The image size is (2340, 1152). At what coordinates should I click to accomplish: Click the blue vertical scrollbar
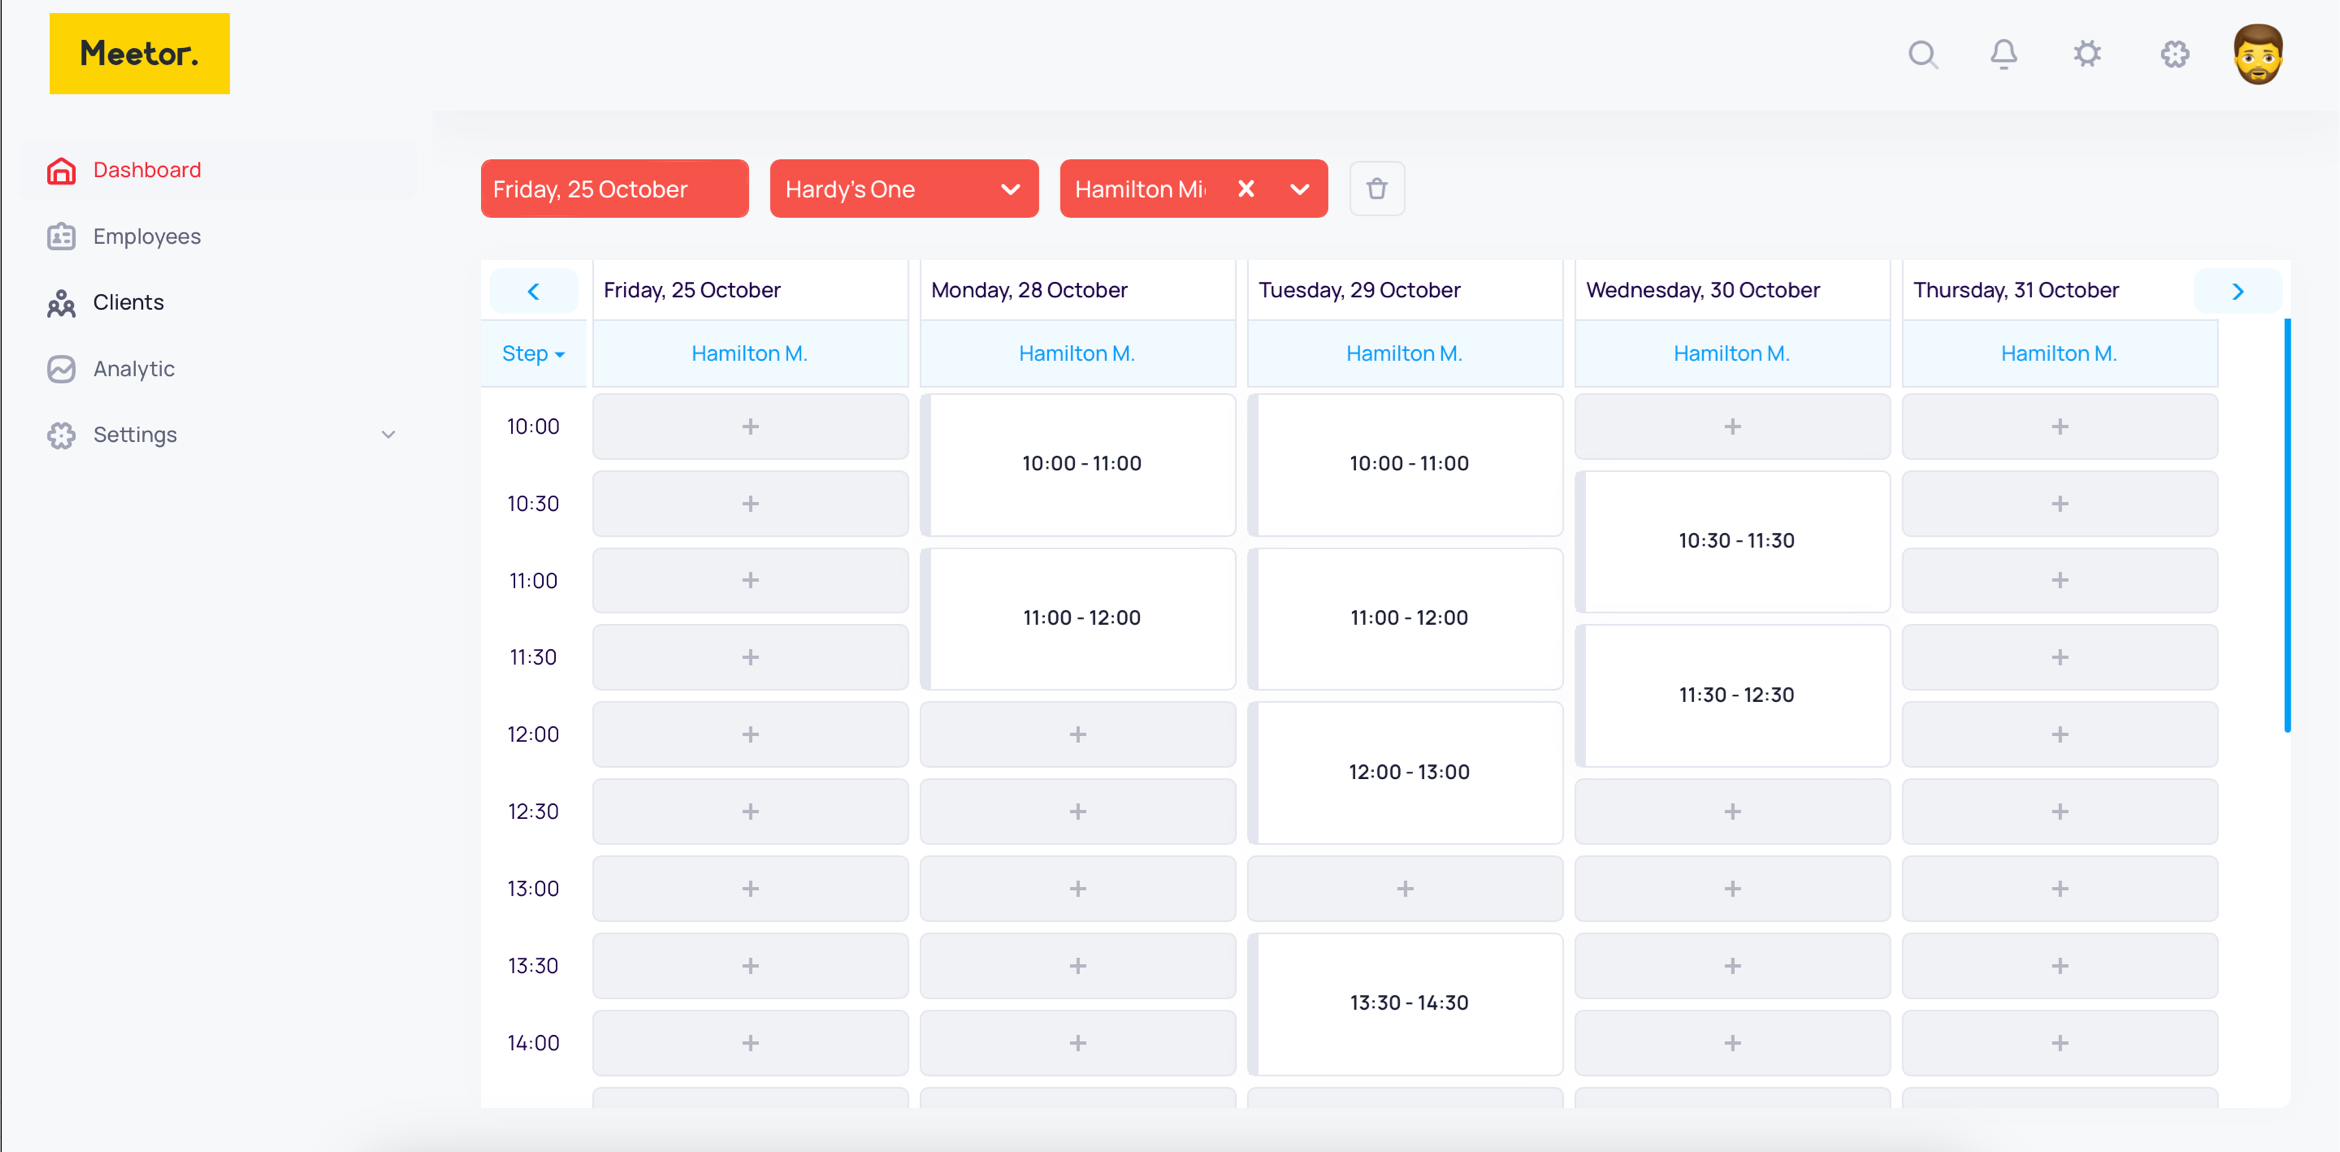pyautogui.click(x=2286, y=525)
